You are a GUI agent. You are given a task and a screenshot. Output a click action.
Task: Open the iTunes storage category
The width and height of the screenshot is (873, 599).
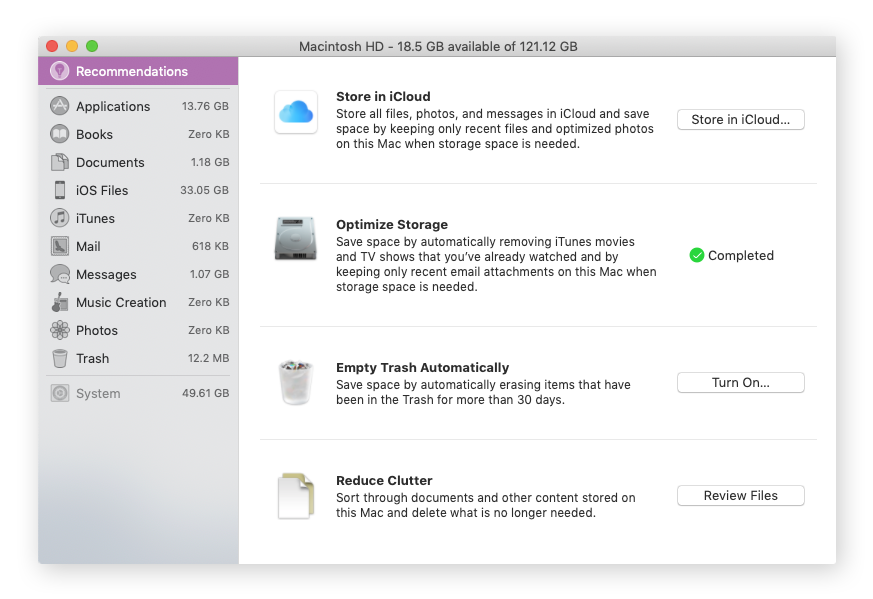[96, 218]
